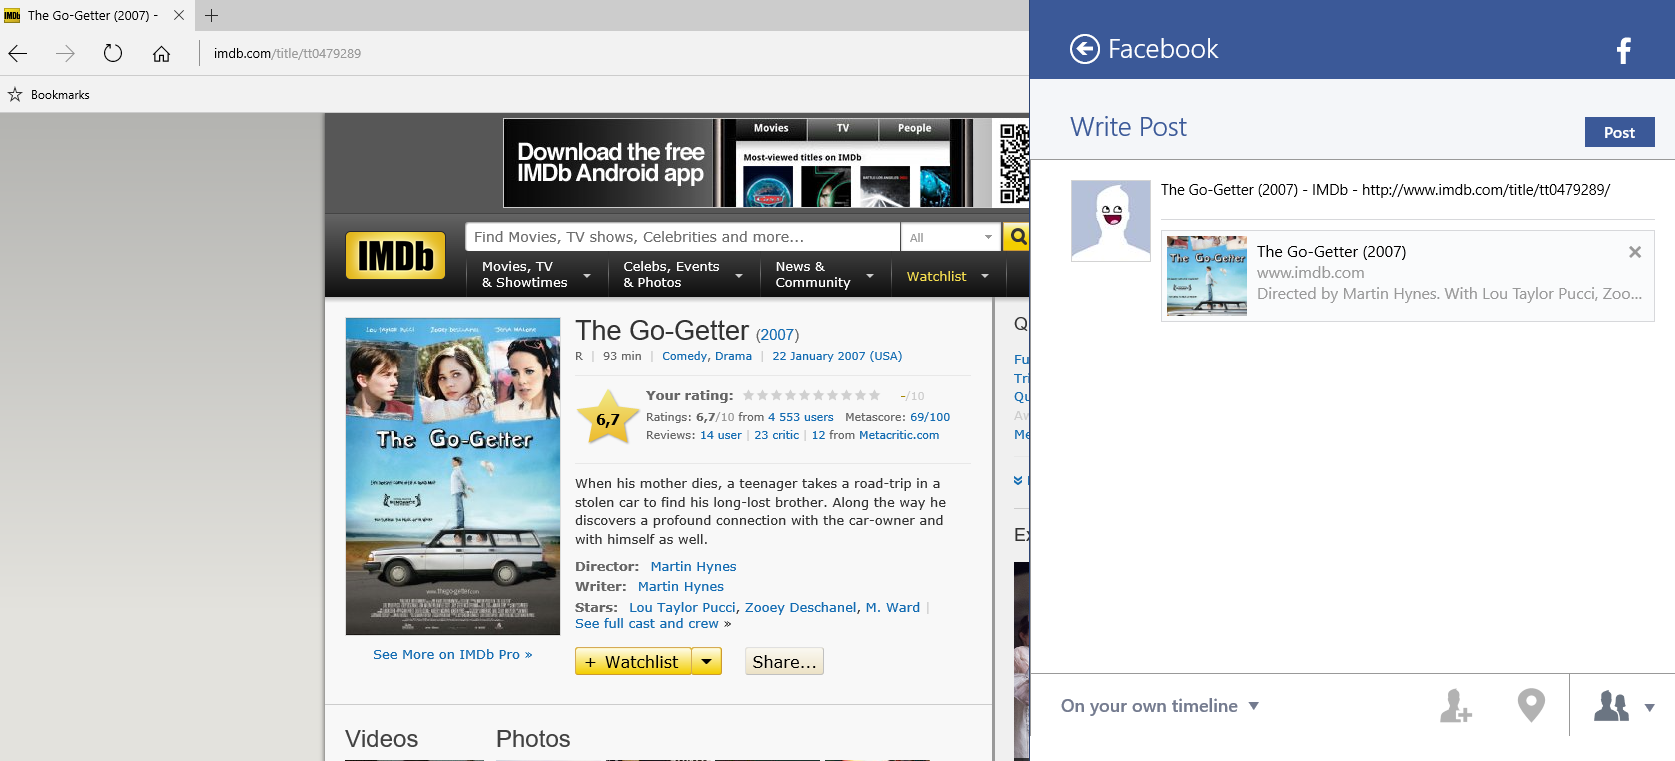Click the IMDb search magnifier button
The image size is (1675, 761).
click(x=1017, y=237)
